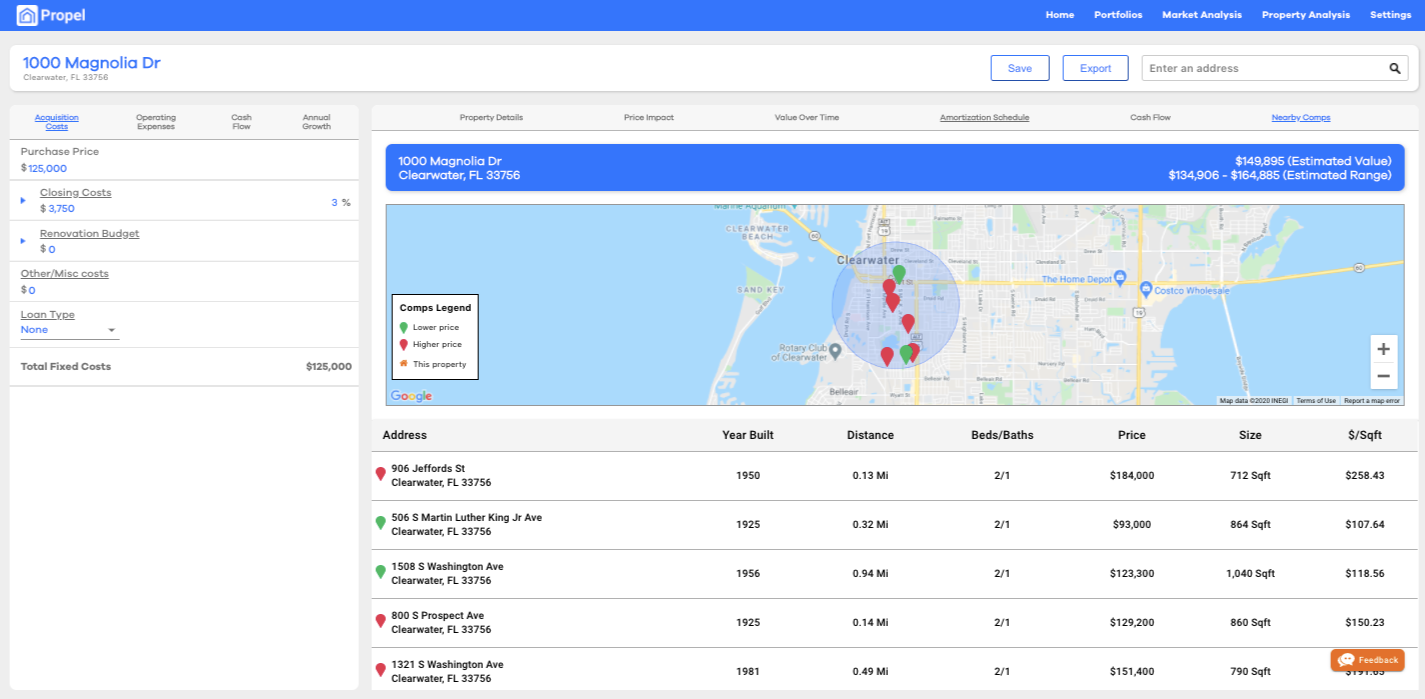Viewport: 1425px width, 699px height.
Task: Switch to Annual Growth tab
Action: point(316,122)
